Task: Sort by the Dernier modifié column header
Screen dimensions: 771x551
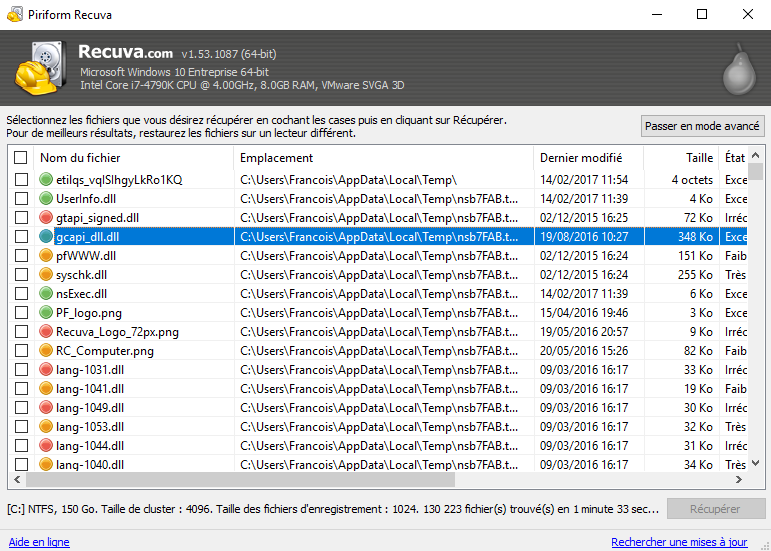Action: pos(589,158)
